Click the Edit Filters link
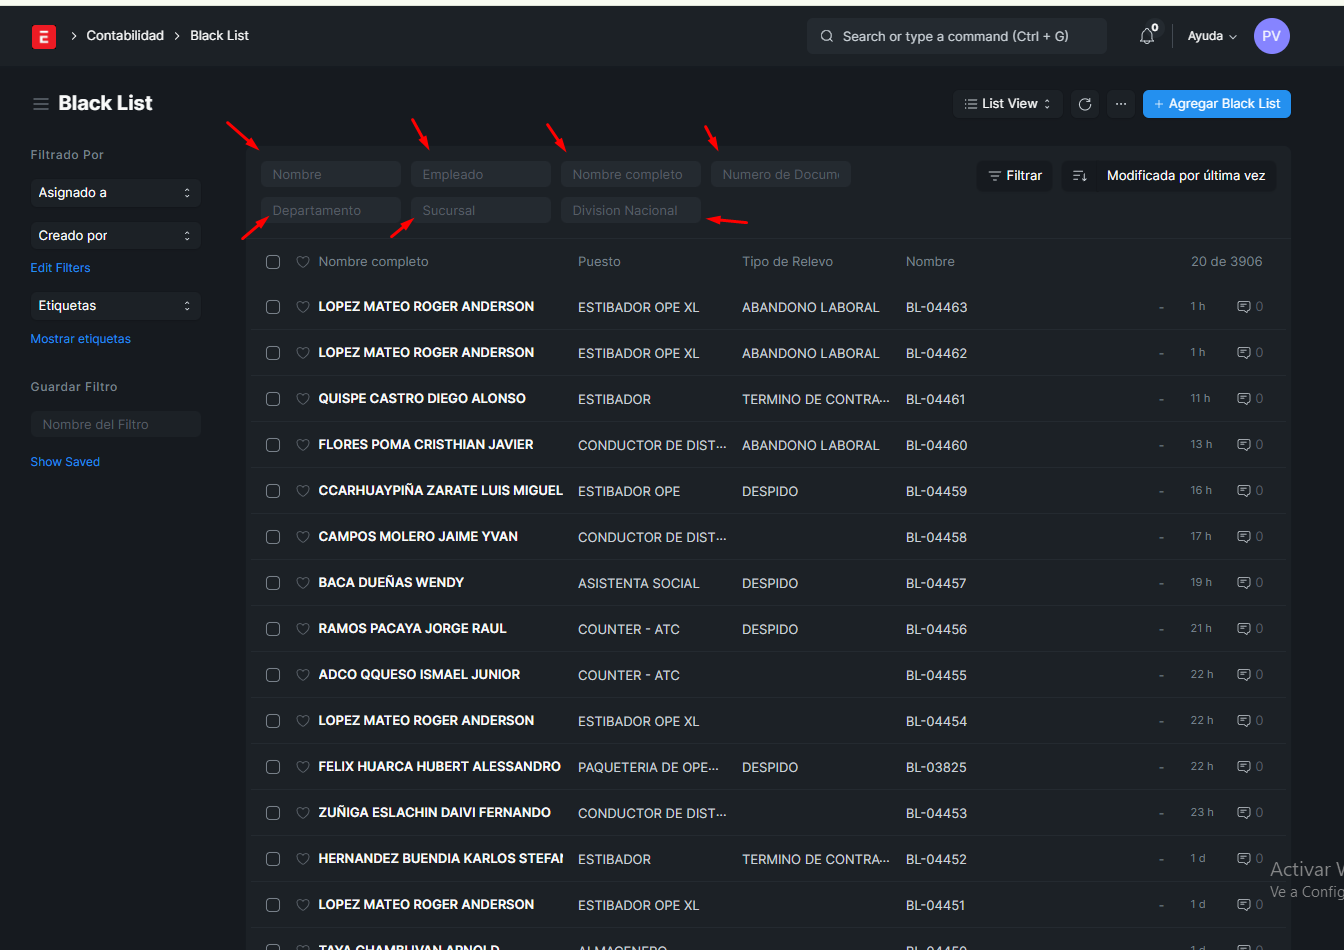Image resolution: width=1344 pixels, height=950 pixels. [60, 268]
